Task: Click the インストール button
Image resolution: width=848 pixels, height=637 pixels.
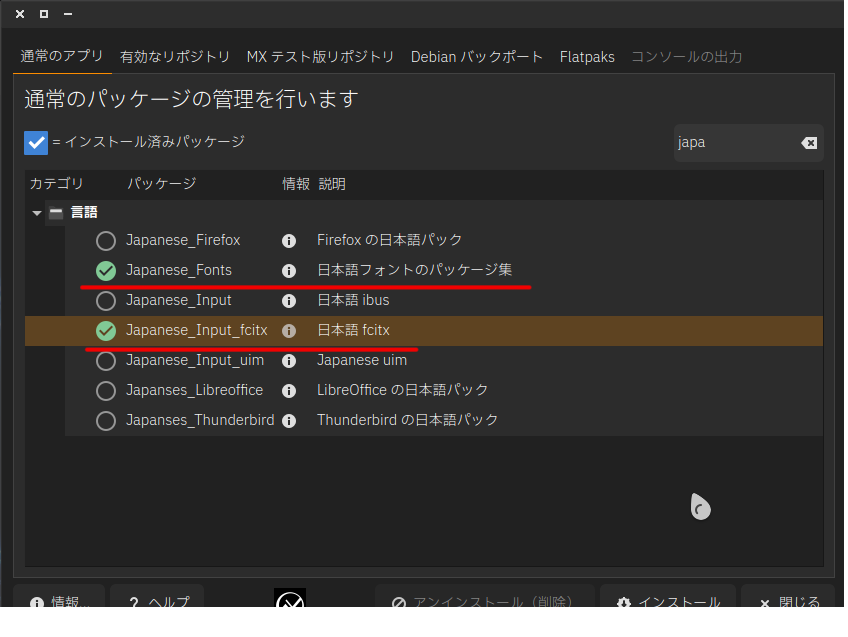Action: [668, 596]
